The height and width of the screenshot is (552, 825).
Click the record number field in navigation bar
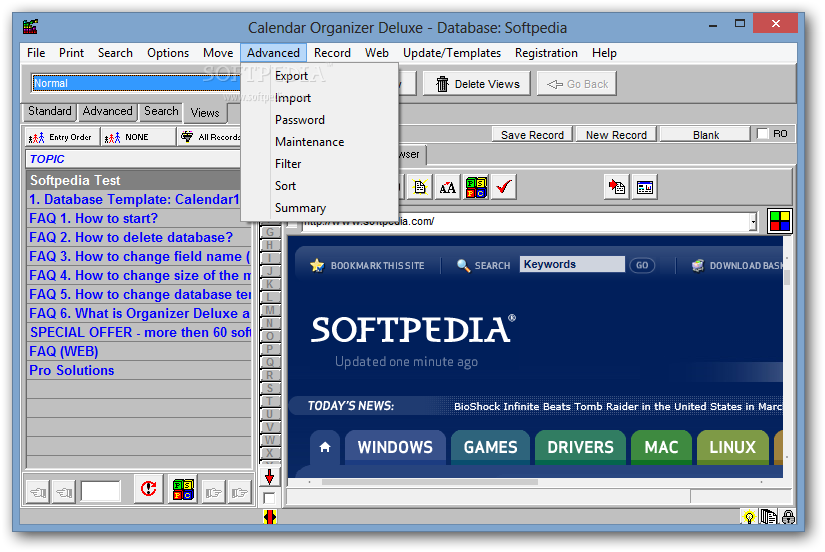tap(100, 492)
